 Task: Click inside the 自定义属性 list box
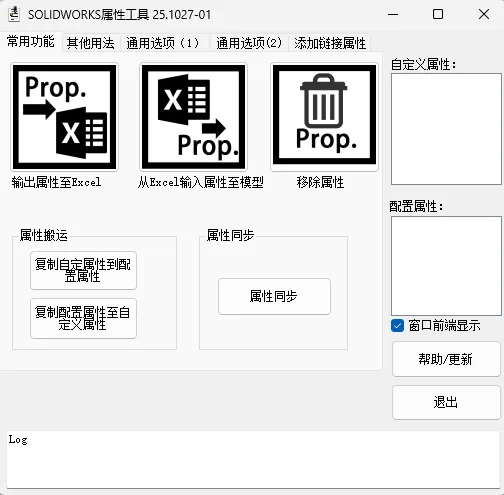coord(446,129)
